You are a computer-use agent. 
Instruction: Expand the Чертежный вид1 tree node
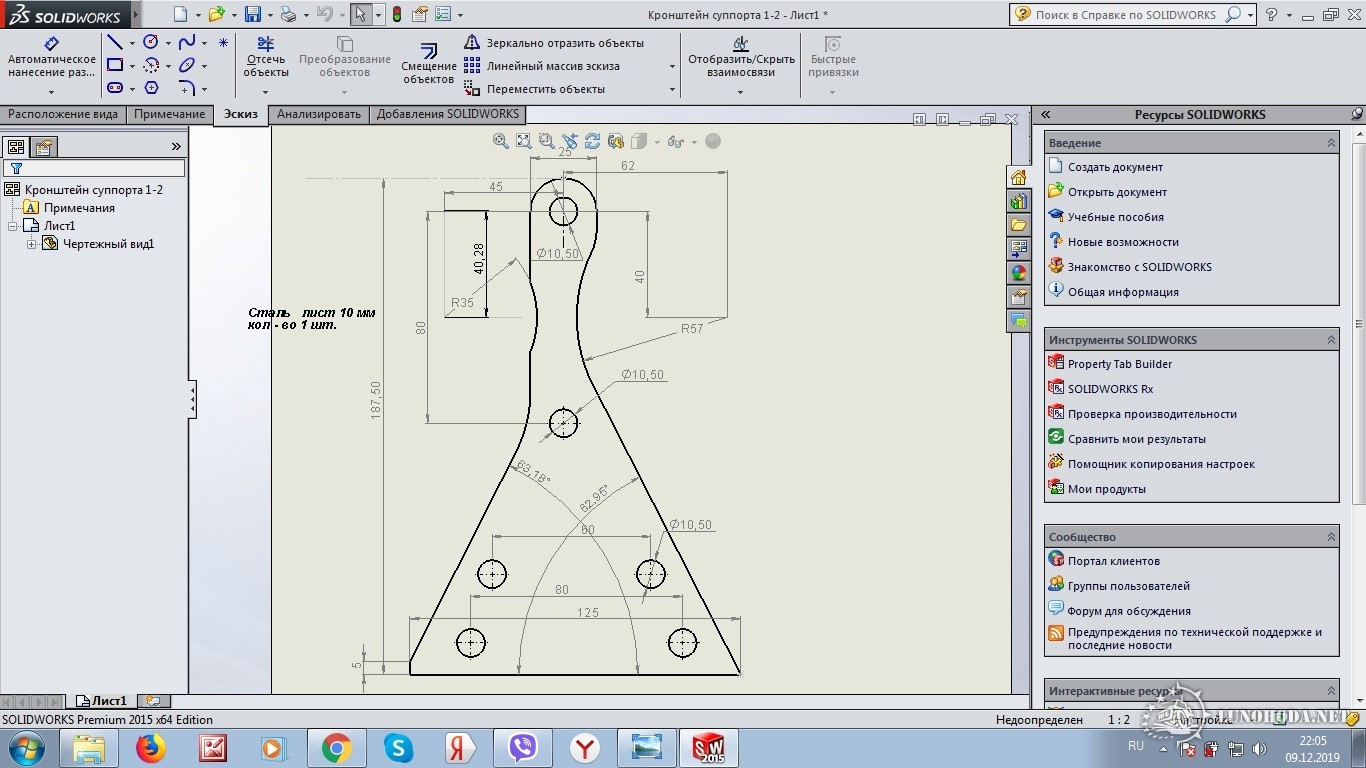(32, 244)
